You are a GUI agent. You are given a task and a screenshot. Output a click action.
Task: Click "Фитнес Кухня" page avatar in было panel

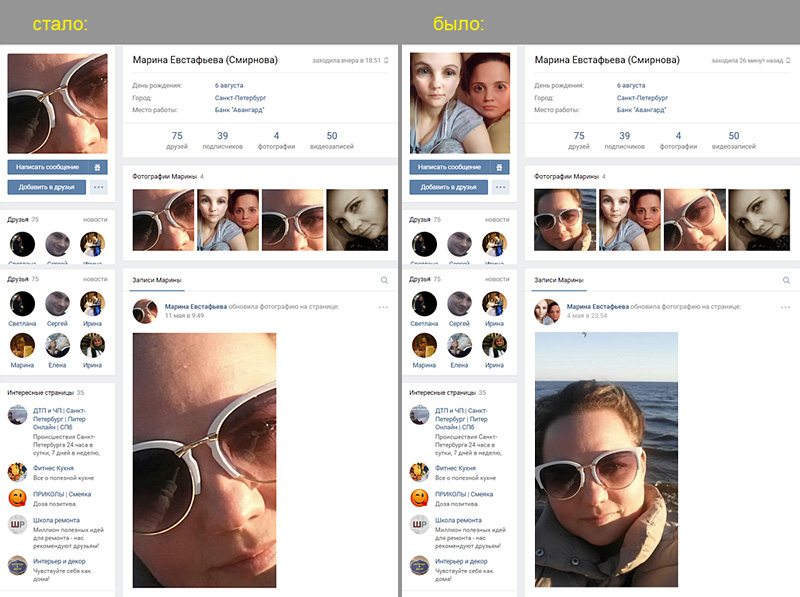click(x=419, y=472)
